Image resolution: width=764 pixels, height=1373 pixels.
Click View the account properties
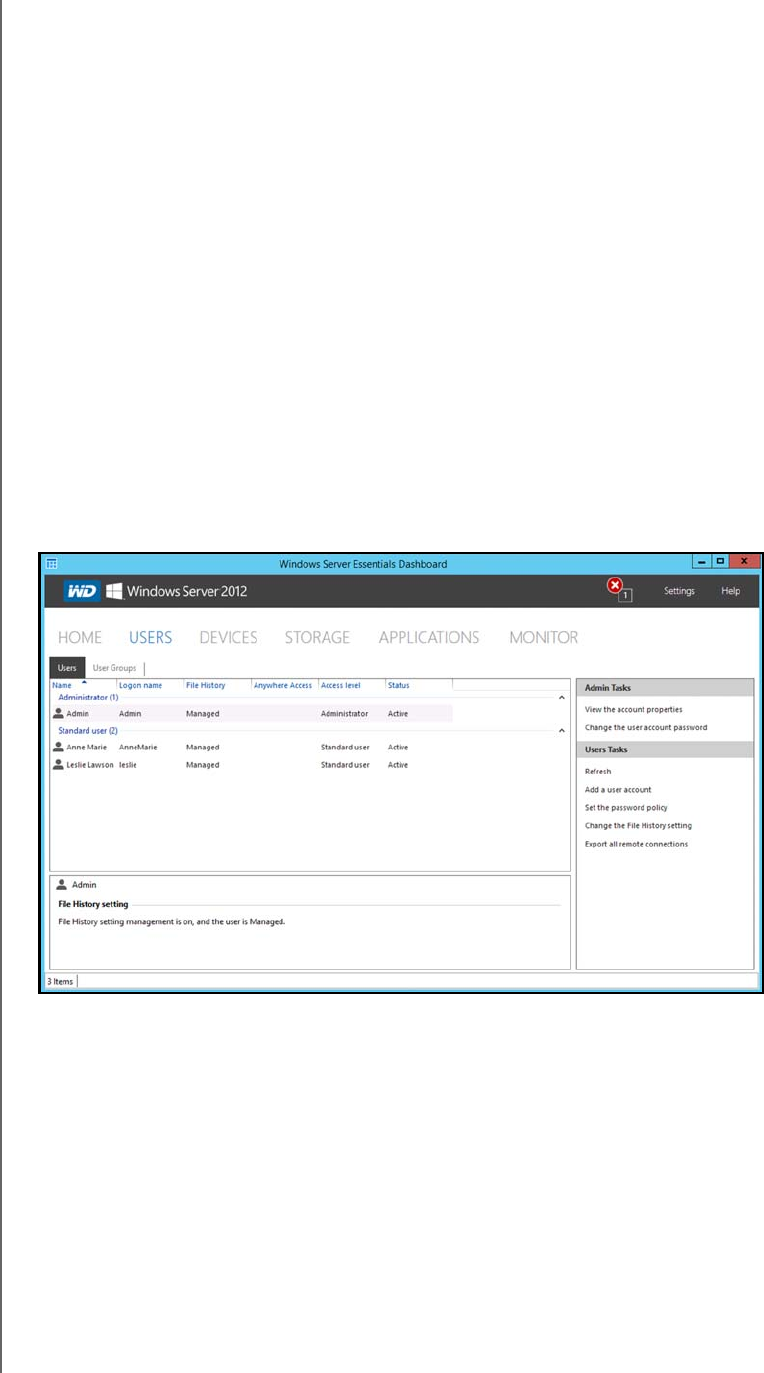click(633, 710)
